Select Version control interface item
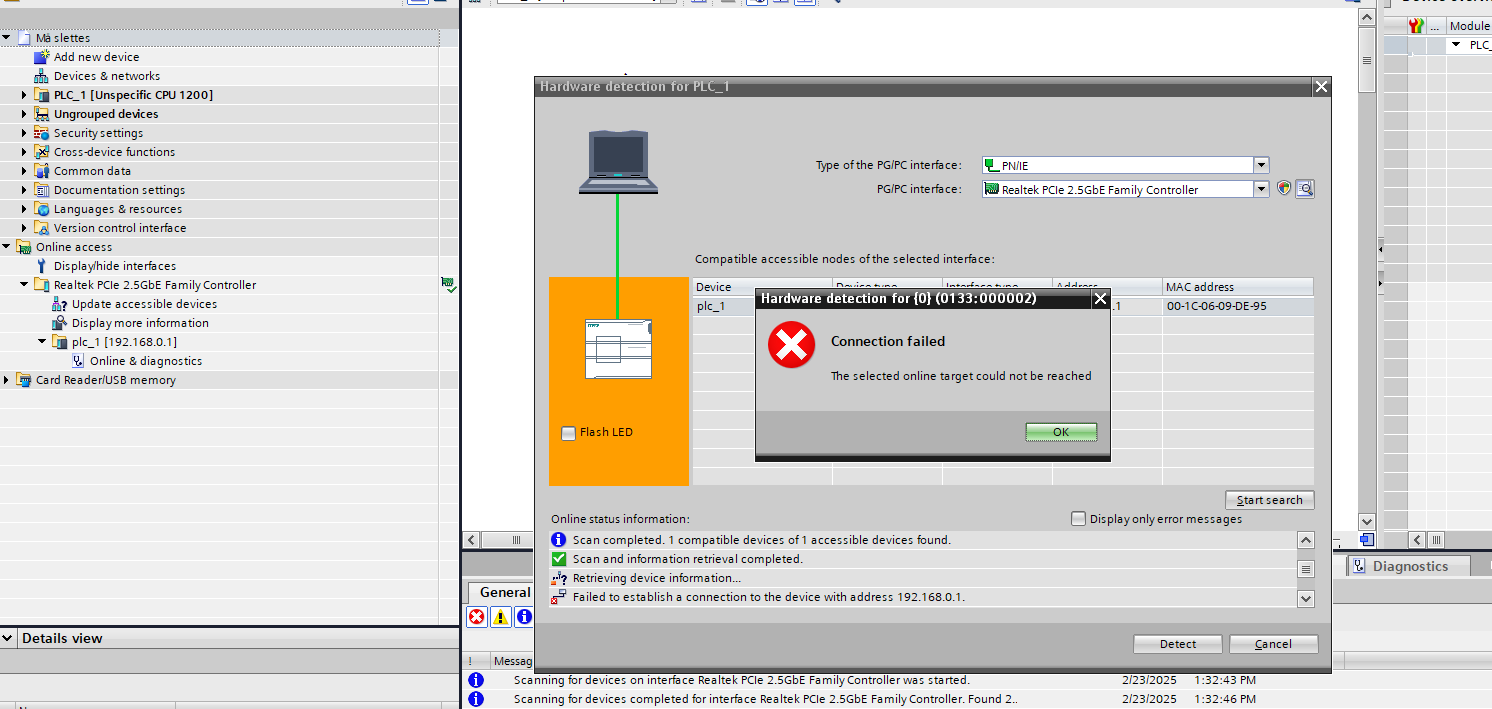Viewport: 1492px width, 709px height. click(x=120, y=228)
